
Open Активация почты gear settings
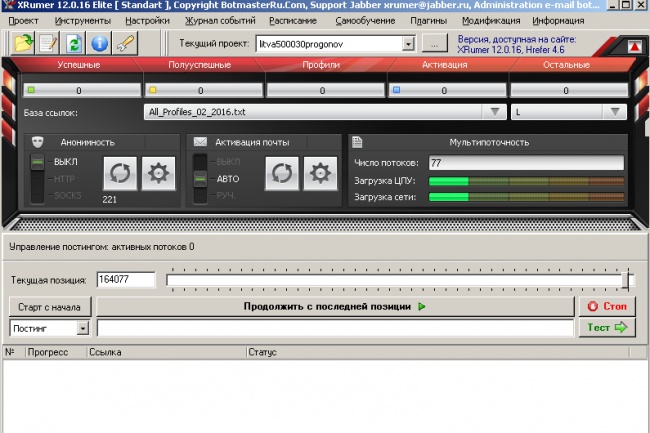tap(320, 173)
